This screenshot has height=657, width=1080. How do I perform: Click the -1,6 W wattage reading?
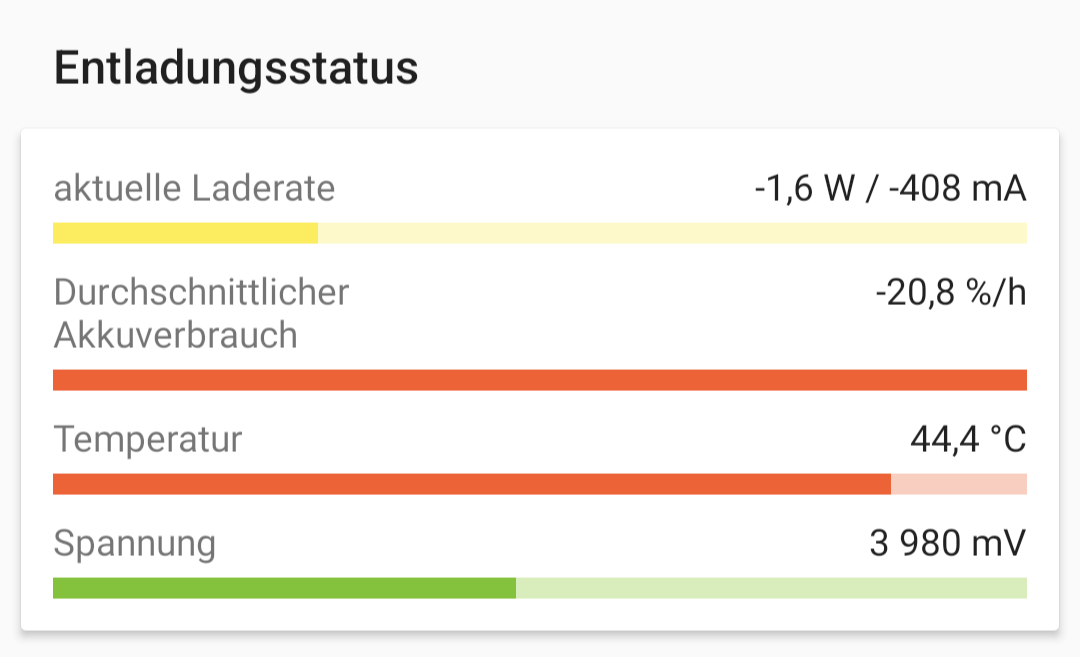click(x=799, y=188)
